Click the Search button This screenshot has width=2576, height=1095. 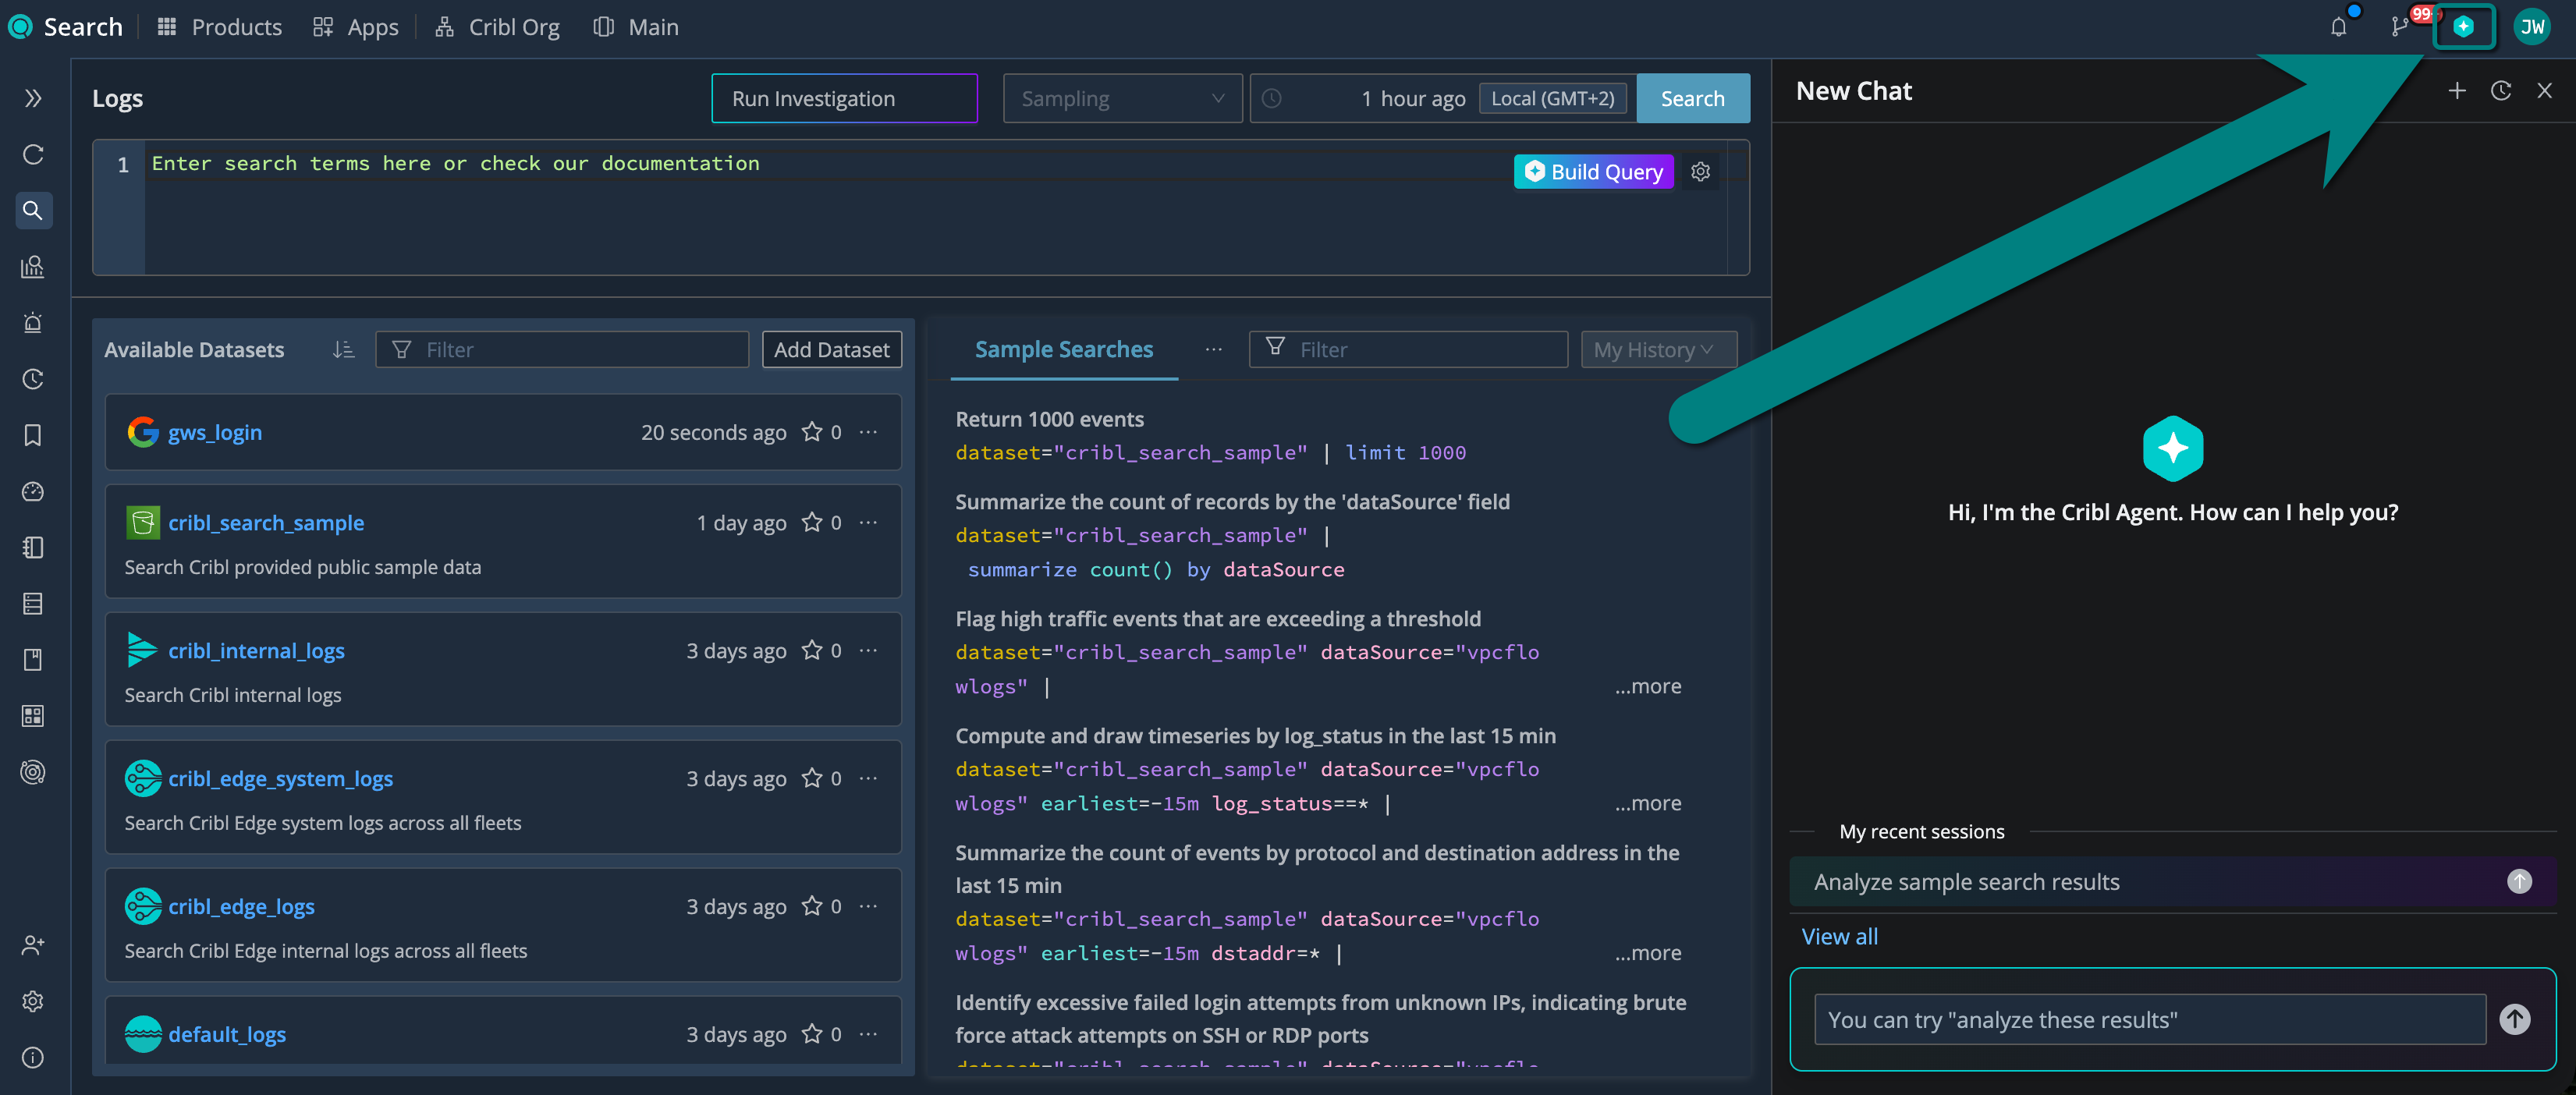(x=1692, y=98)
